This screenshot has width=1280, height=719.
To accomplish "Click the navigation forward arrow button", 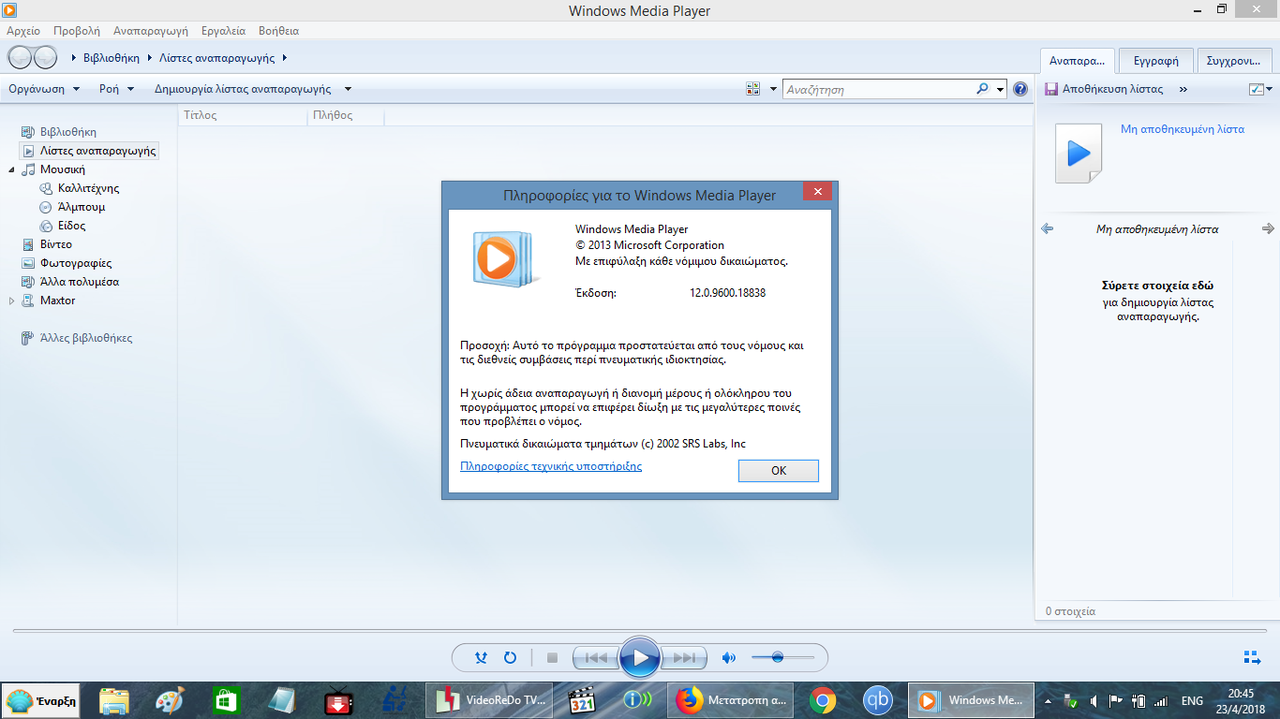I will 46,58.
